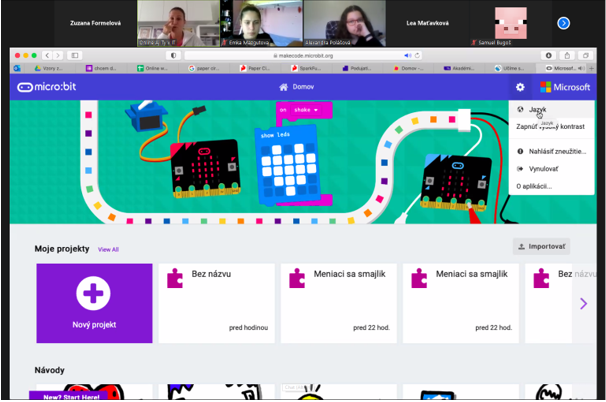Switch to Online w... tab
Screen dimensions: 606x402
[152, 68]
